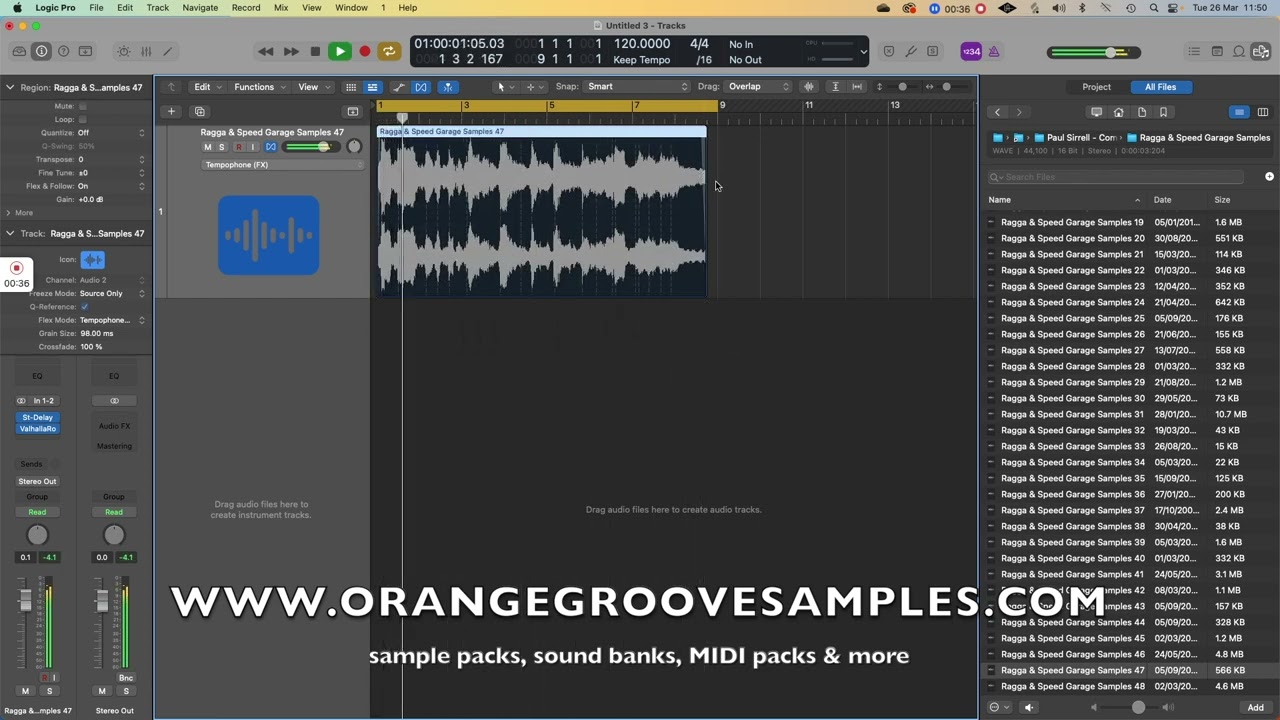
Task: Show the toolbar
Action: coord(85,51)
